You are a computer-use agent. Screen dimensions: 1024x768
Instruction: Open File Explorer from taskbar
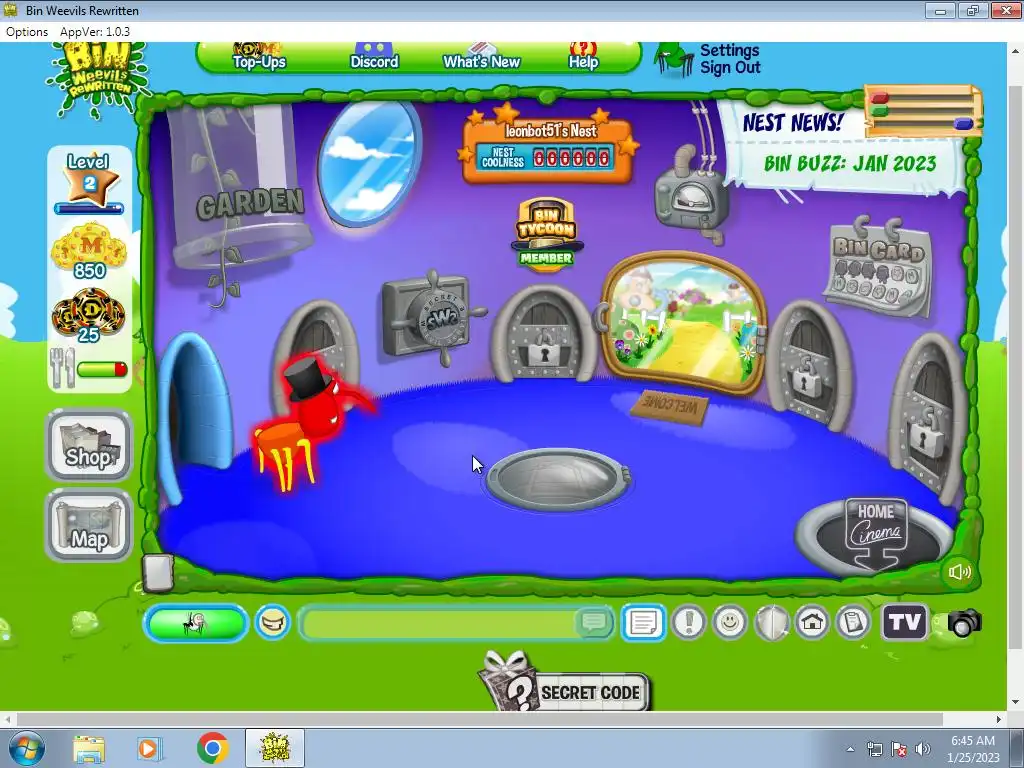pos(88,748)
